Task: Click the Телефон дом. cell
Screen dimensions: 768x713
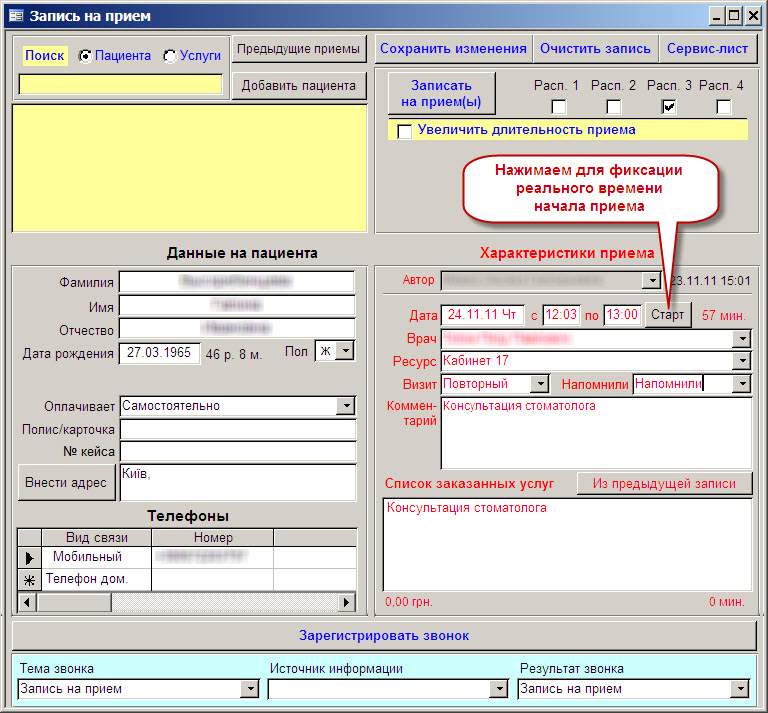Action: (97, 579)
